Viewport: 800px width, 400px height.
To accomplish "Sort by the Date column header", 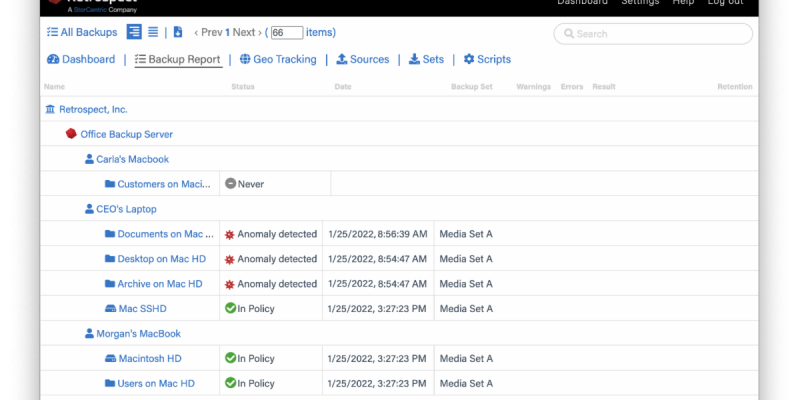I will tap(343, 87).
